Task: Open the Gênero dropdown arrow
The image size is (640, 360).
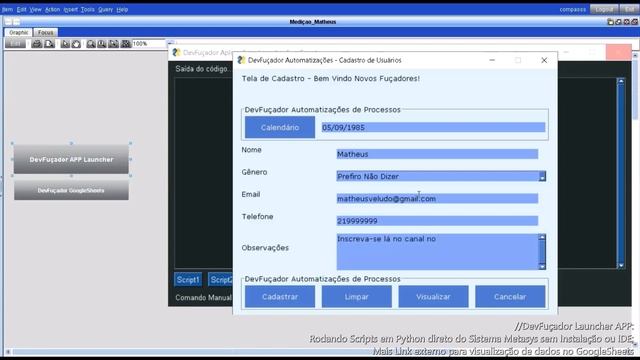Action: point(542,176)
